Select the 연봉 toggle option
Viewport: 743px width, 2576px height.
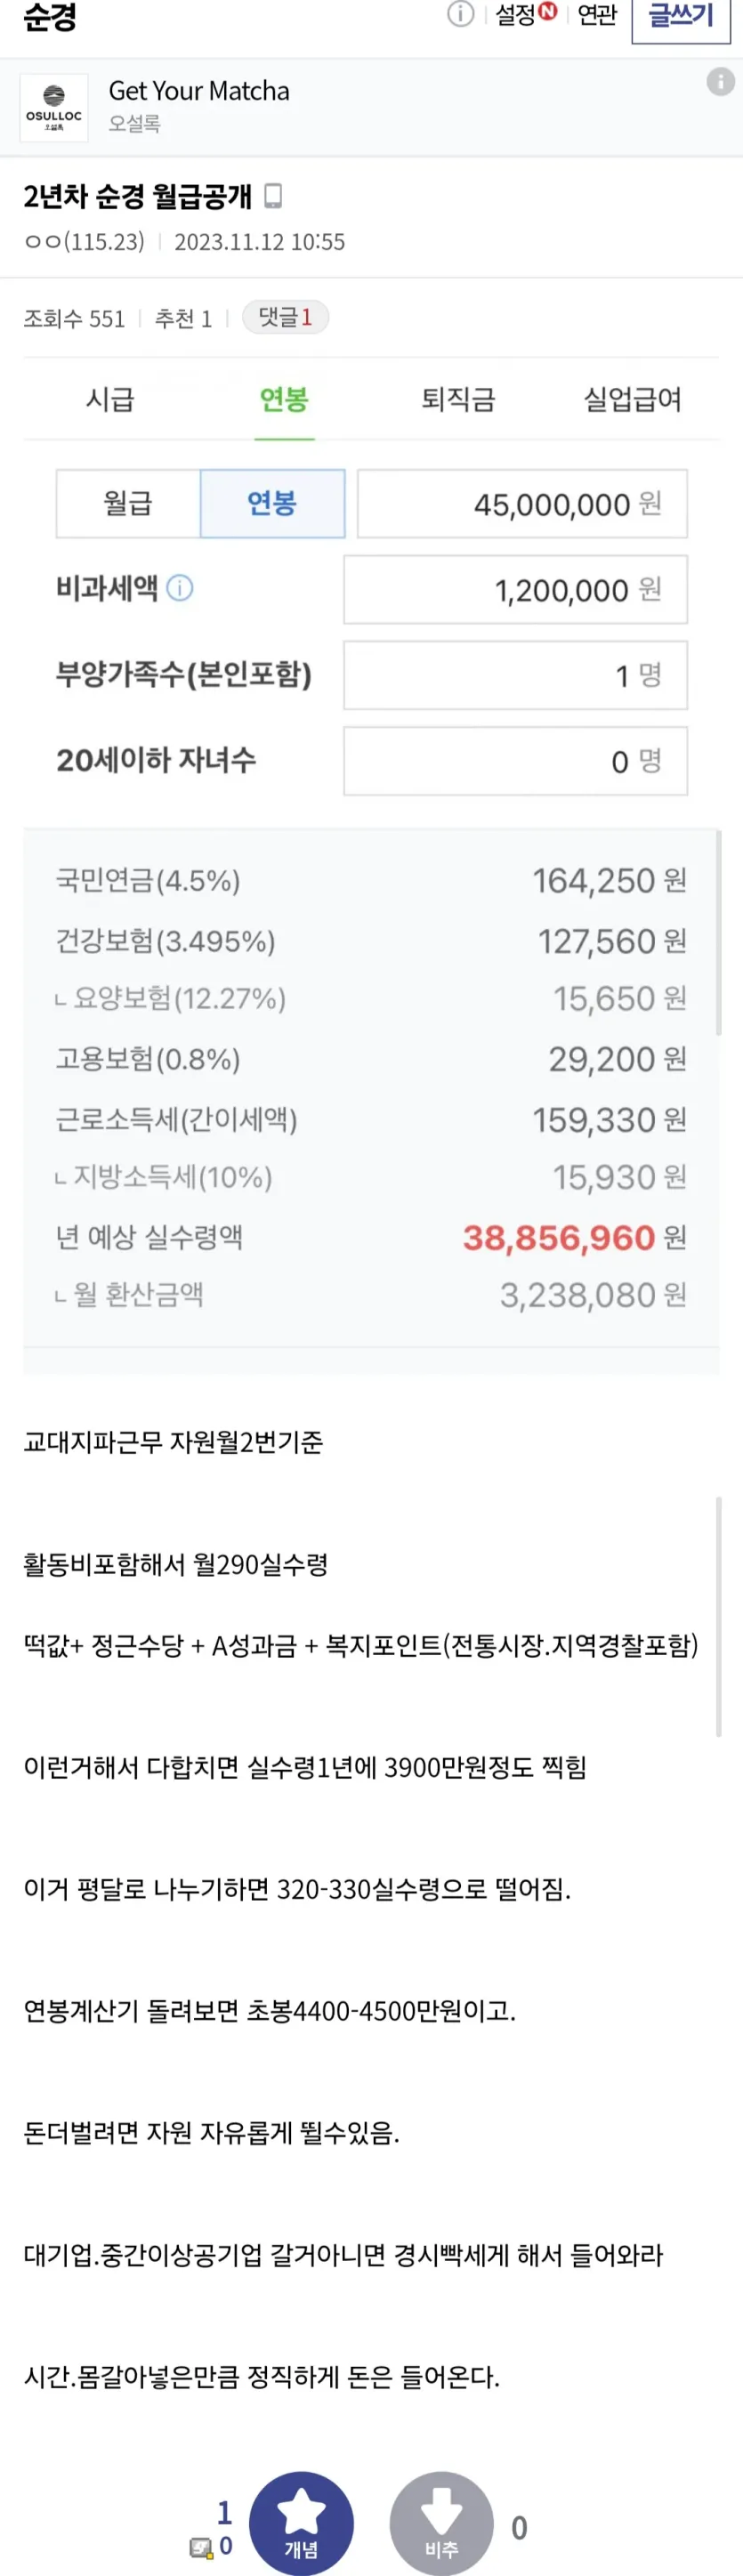[272, 503]
